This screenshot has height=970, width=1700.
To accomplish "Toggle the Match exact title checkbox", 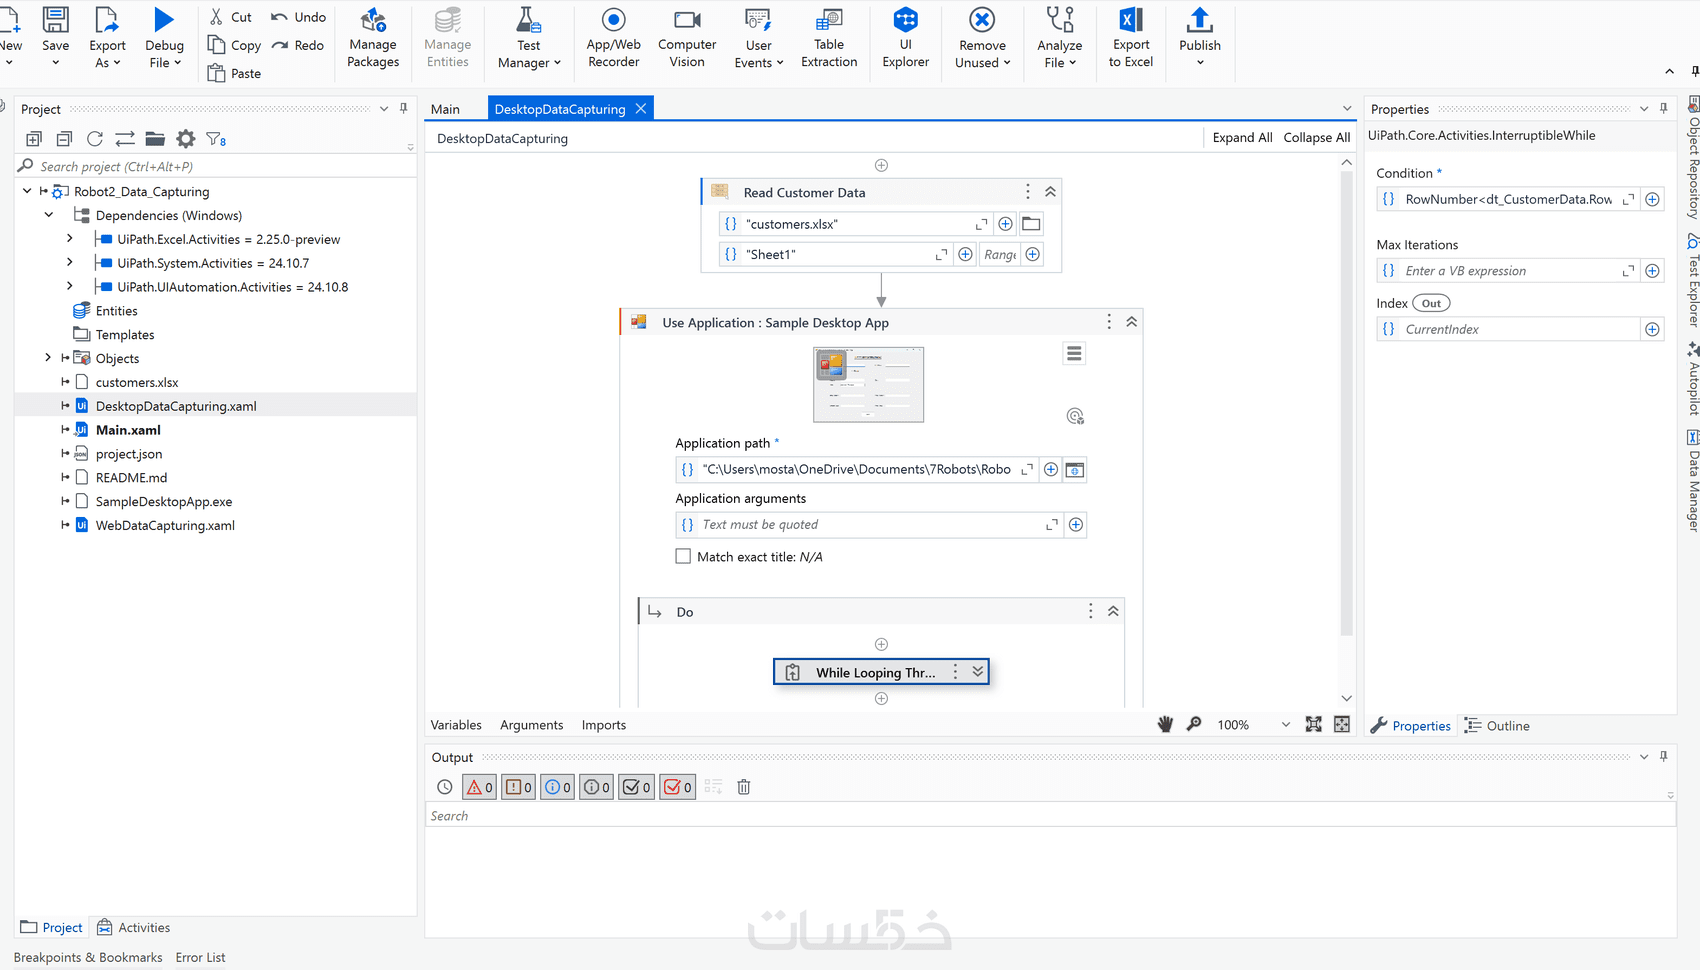I will pyautogui.click(x=683, y=556).
